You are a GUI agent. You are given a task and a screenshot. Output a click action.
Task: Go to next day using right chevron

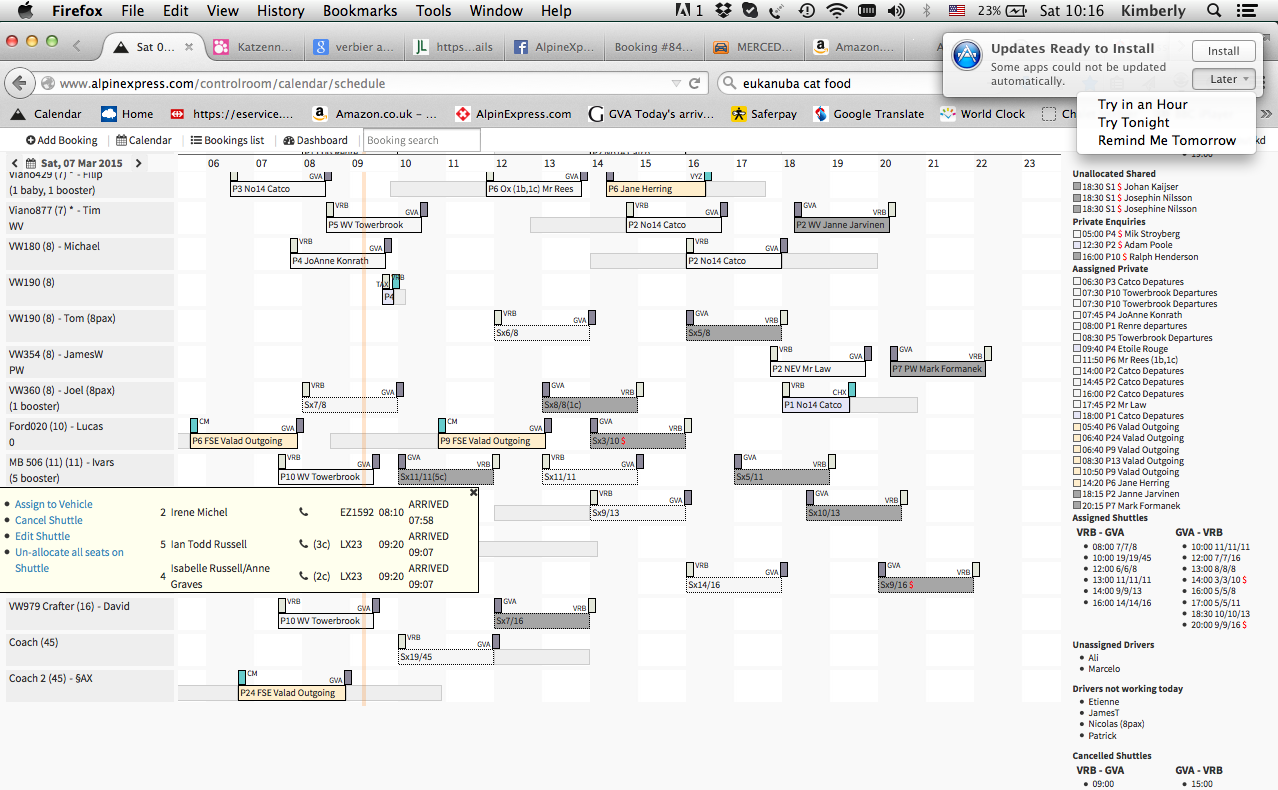click(138, 163)
